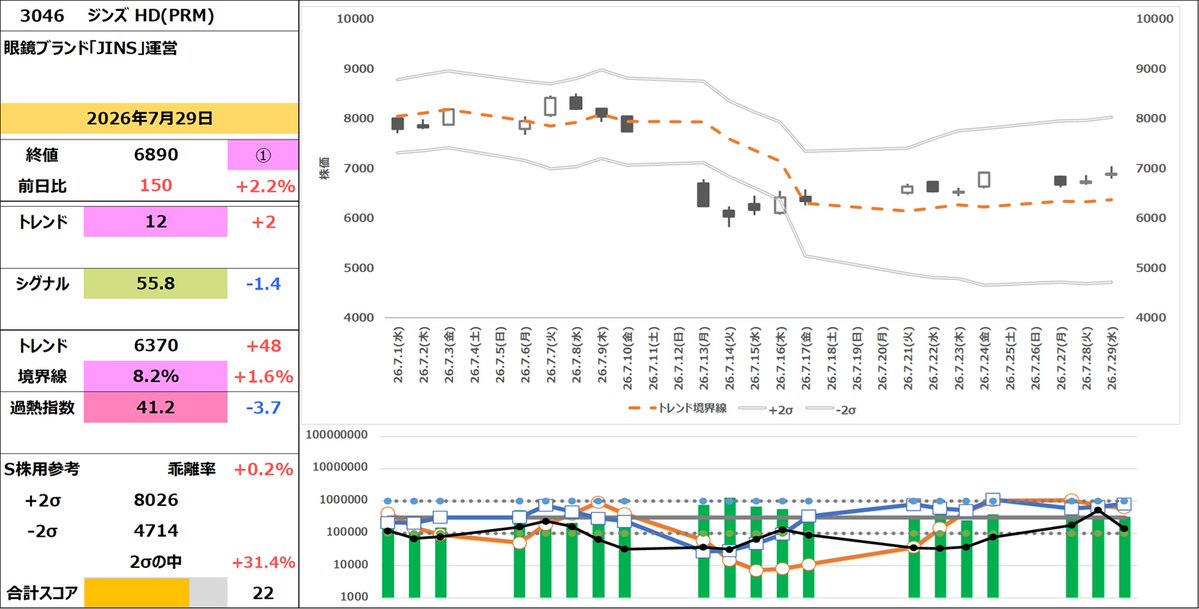Viewport: 1199px width, 609px height.
Task: Click the +2 trend change value
Action: coord(265,223)
